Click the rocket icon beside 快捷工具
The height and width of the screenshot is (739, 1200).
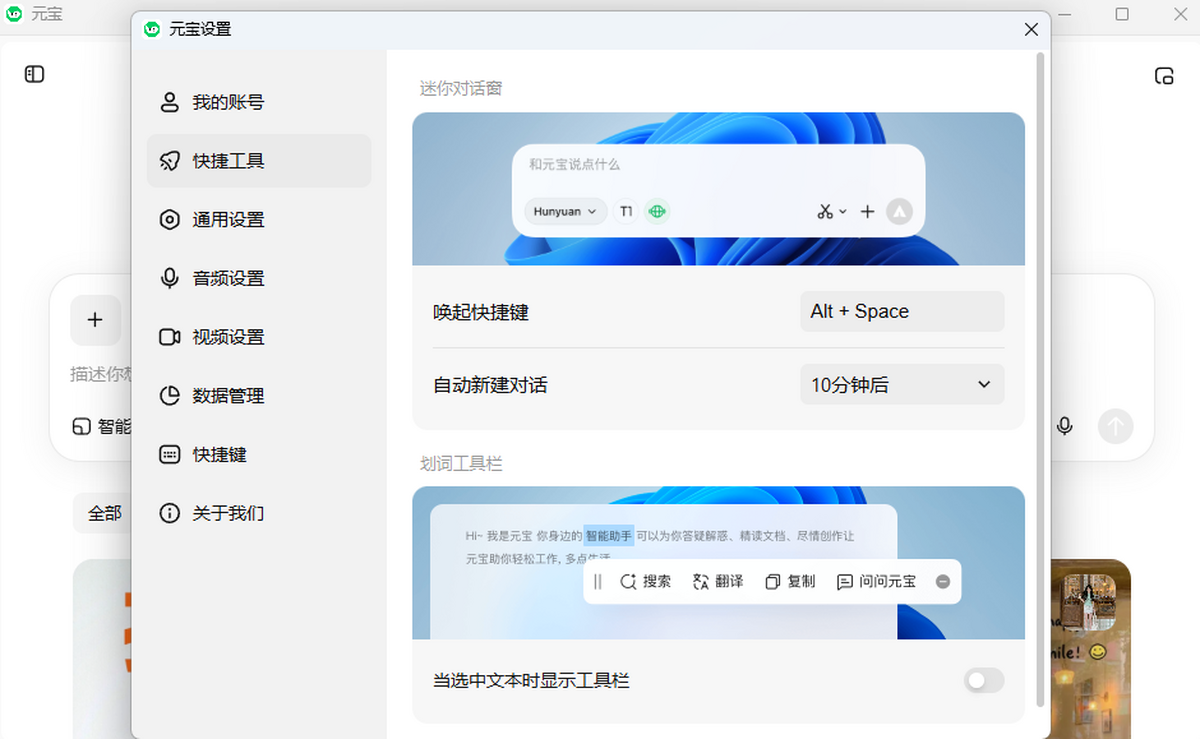[x=170, y=161]
